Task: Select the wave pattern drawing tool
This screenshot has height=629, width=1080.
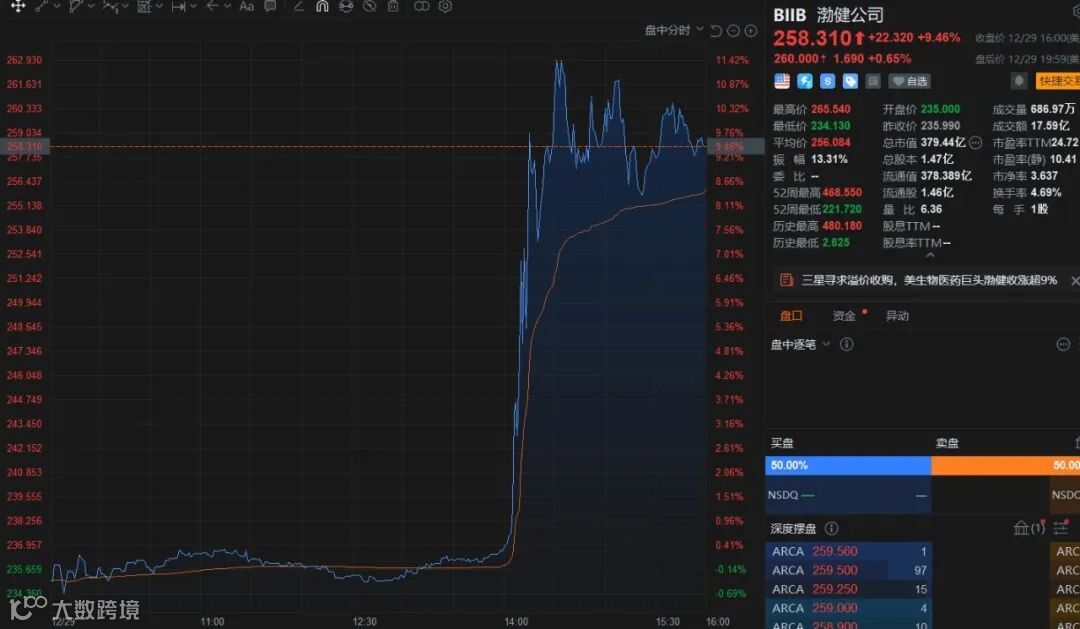Action: point(110,6)
